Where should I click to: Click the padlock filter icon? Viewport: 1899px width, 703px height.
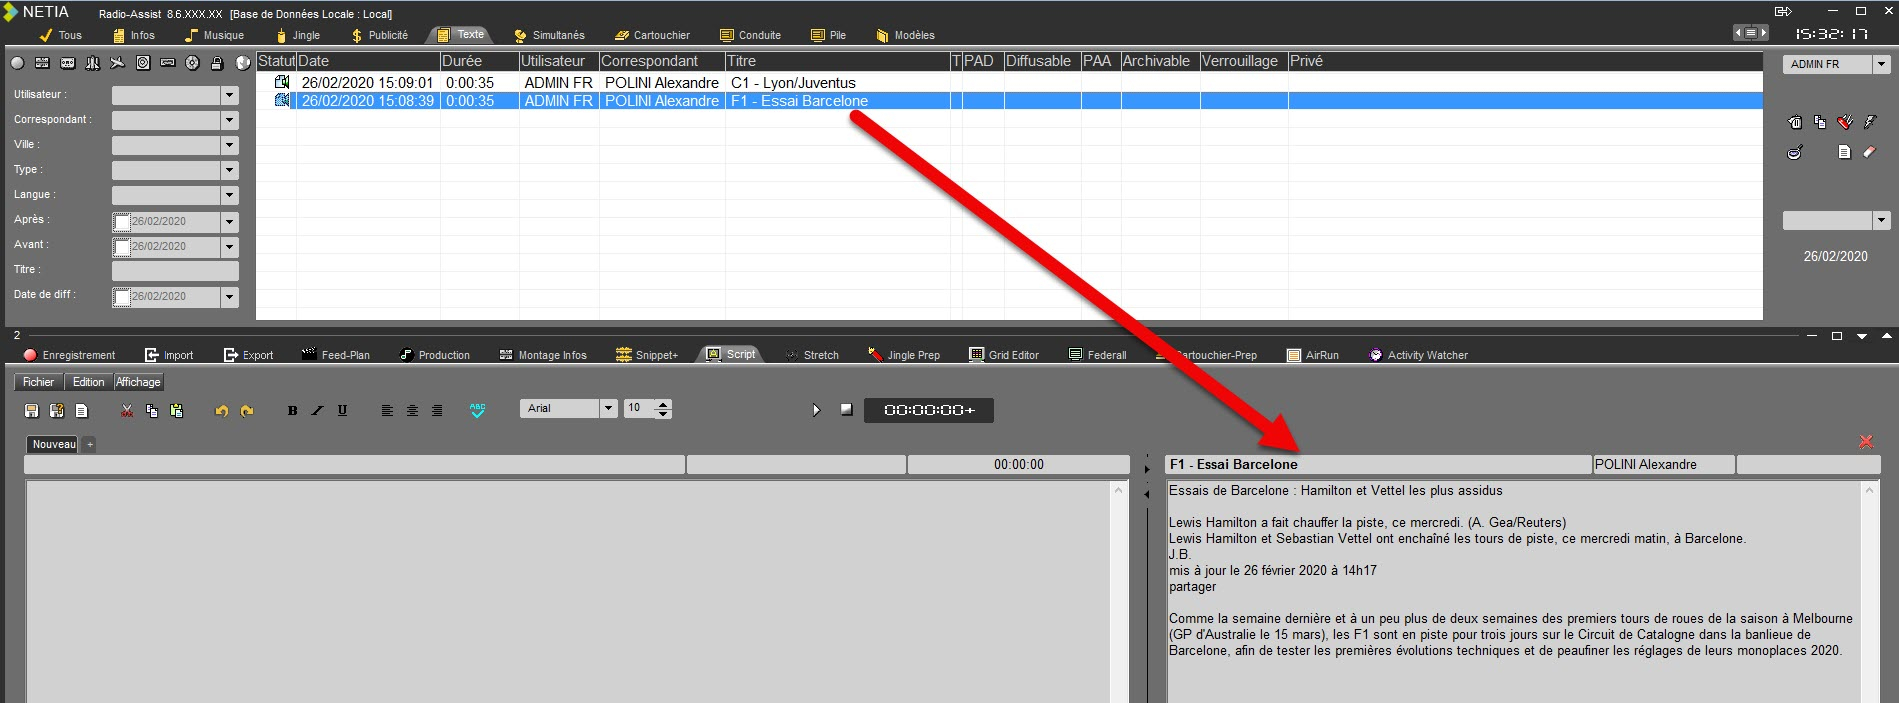click(x=217, y=63)
